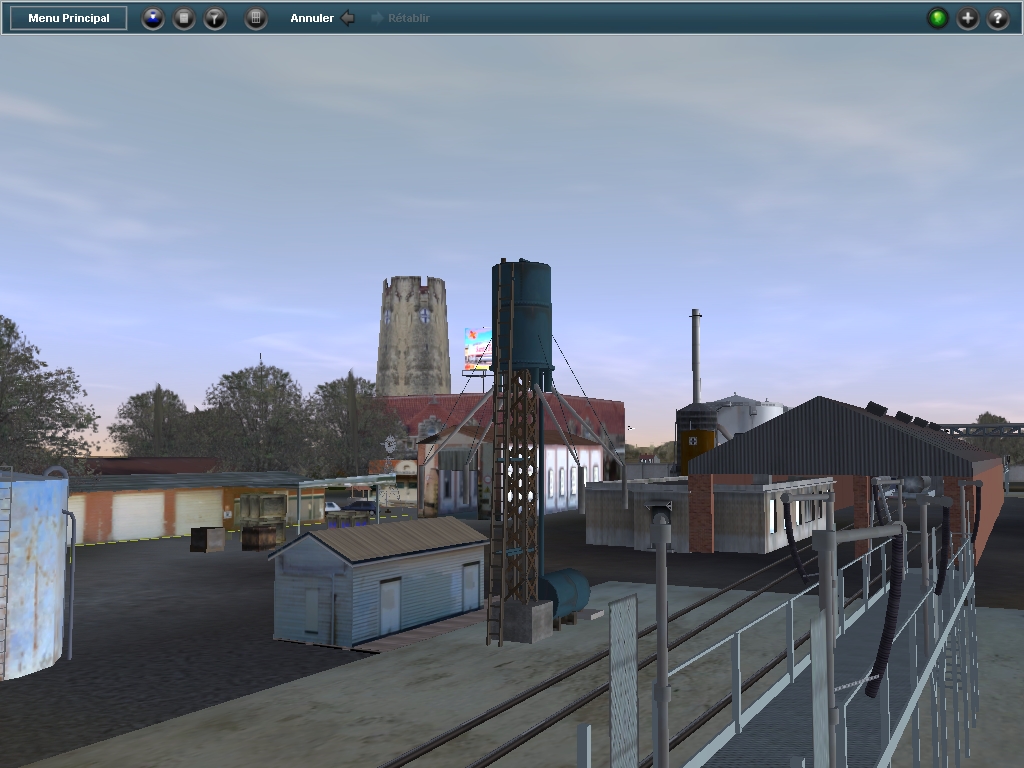Open help with the question mark icon
Viewport: 1024px width, 768px height.
pos(998,18)
